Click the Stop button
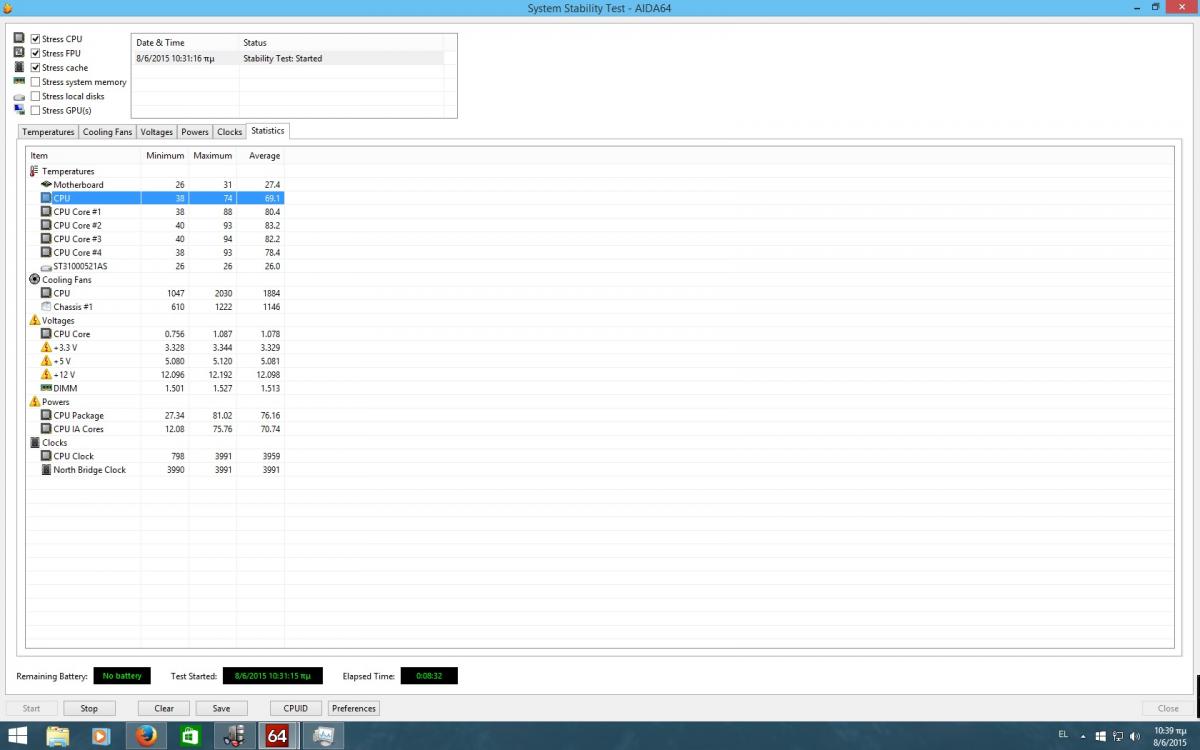Image resolution: width=1200 pixels, height=750 pixels. click(x=89, y=708)
